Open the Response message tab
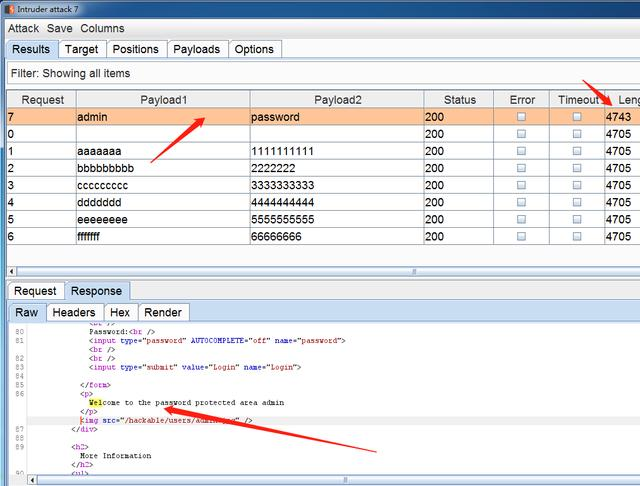 click(x=96, y=291)
